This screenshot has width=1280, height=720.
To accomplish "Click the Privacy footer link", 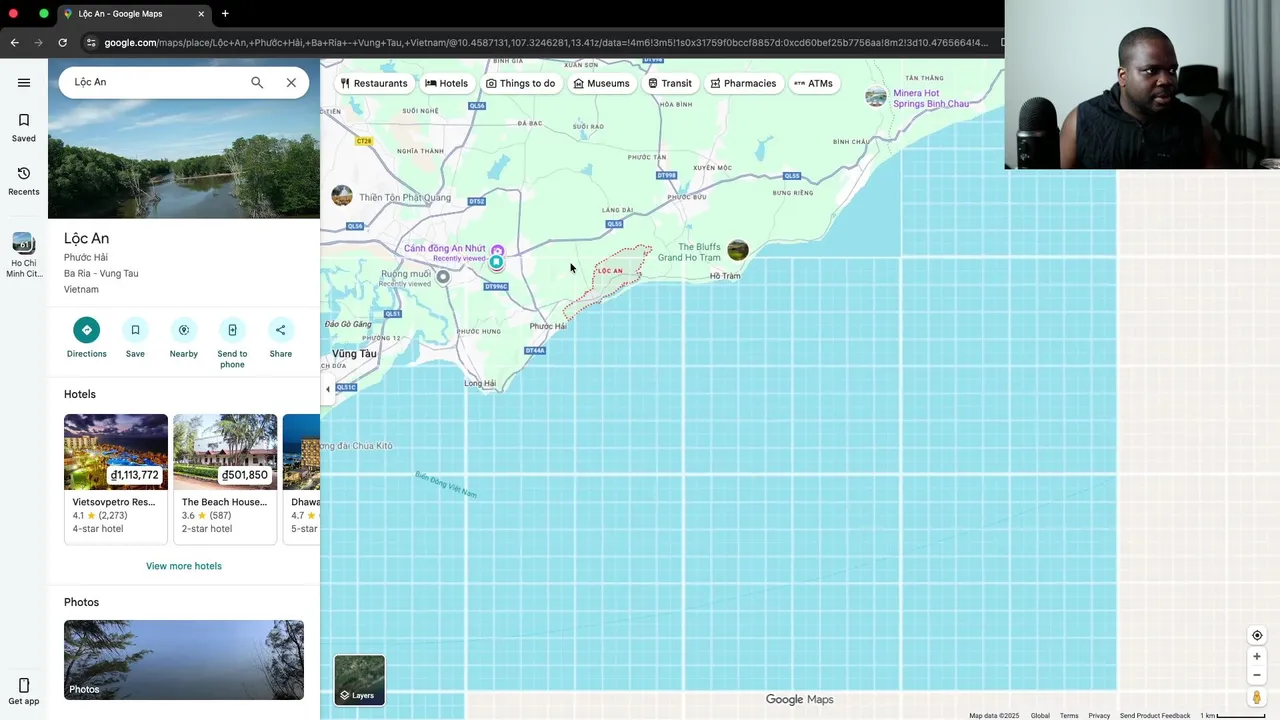I will [x=1099, y=715].
